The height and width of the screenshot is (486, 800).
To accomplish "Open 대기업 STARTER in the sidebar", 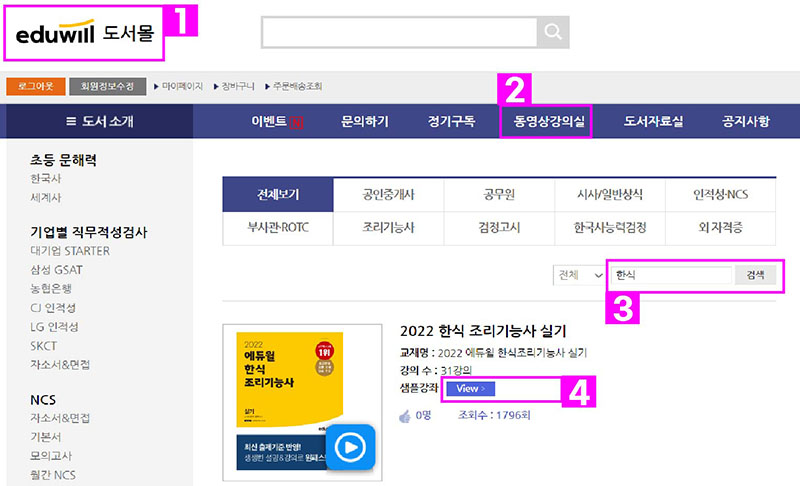I will [x=70, y=251].
